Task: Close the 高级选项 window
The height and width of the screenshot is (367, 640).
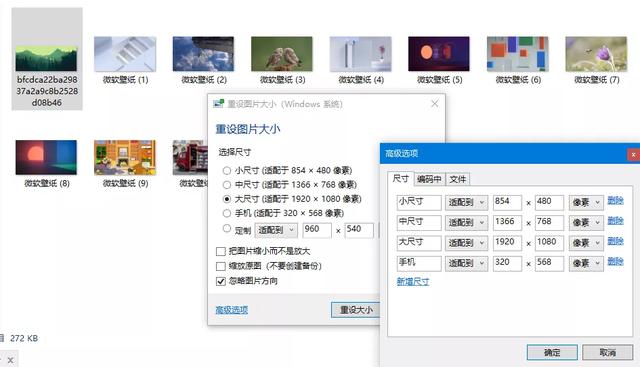Action: (633, 154)
